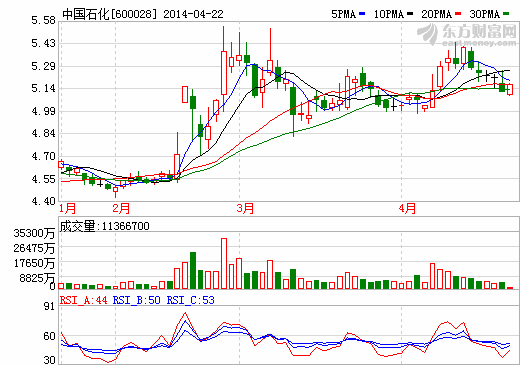Click the RSI axis value 60
The image size is (520, 365).
(49, 336)
